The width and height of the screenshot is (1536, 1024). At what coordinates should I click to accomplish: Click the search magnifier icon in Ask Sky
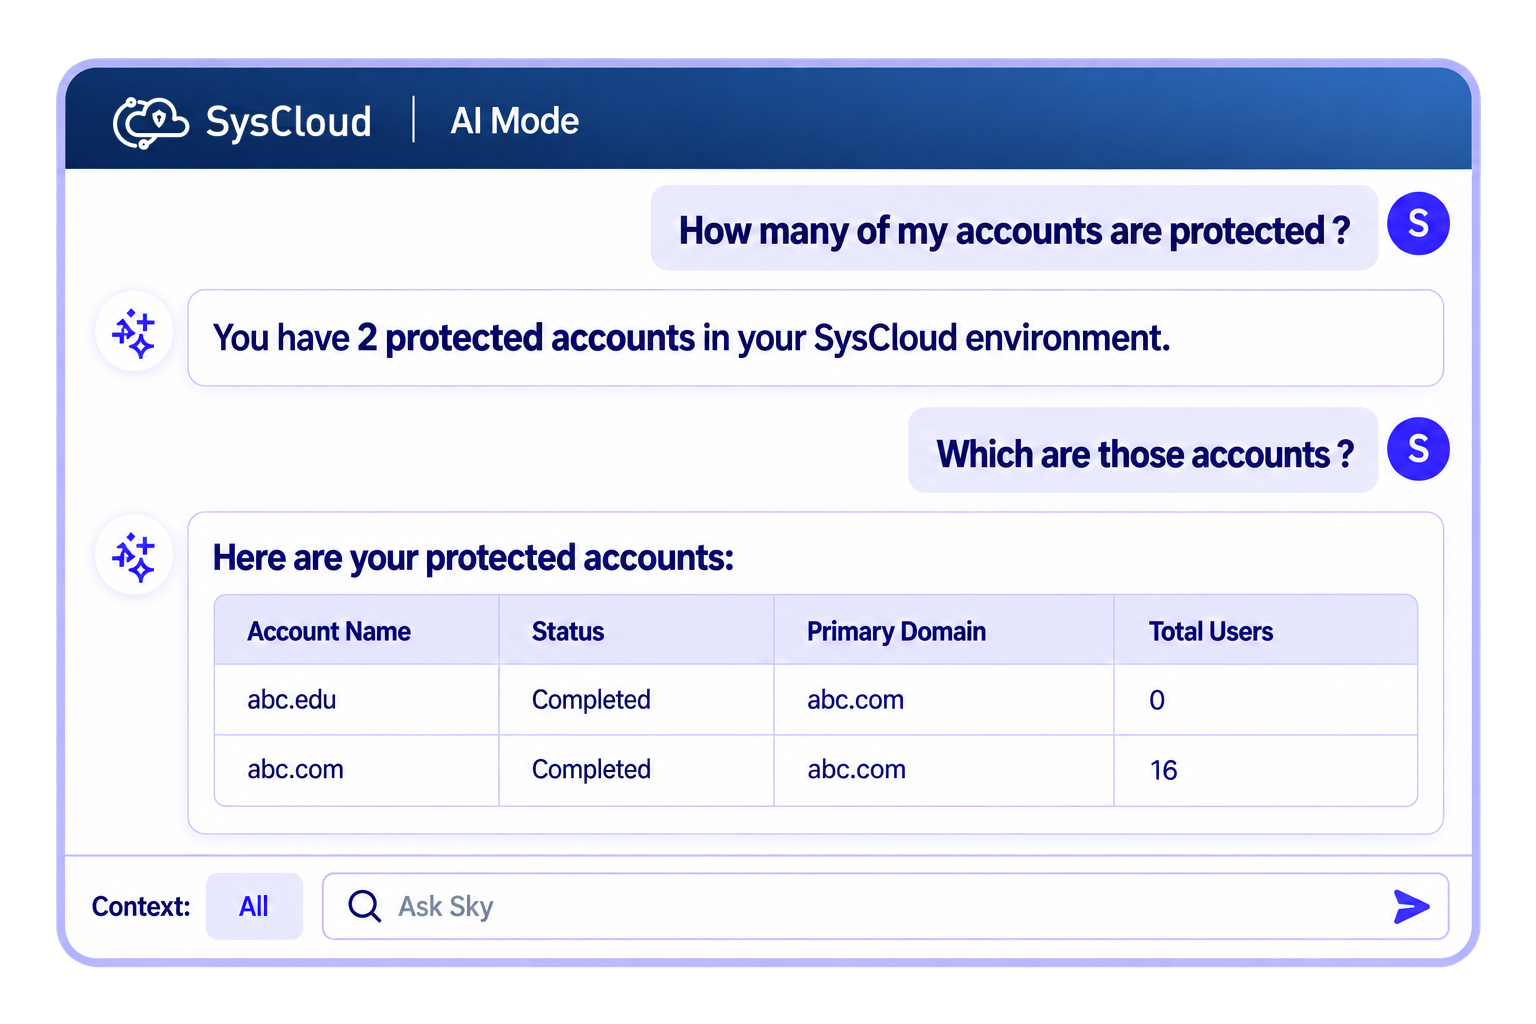tap(364, 906)
